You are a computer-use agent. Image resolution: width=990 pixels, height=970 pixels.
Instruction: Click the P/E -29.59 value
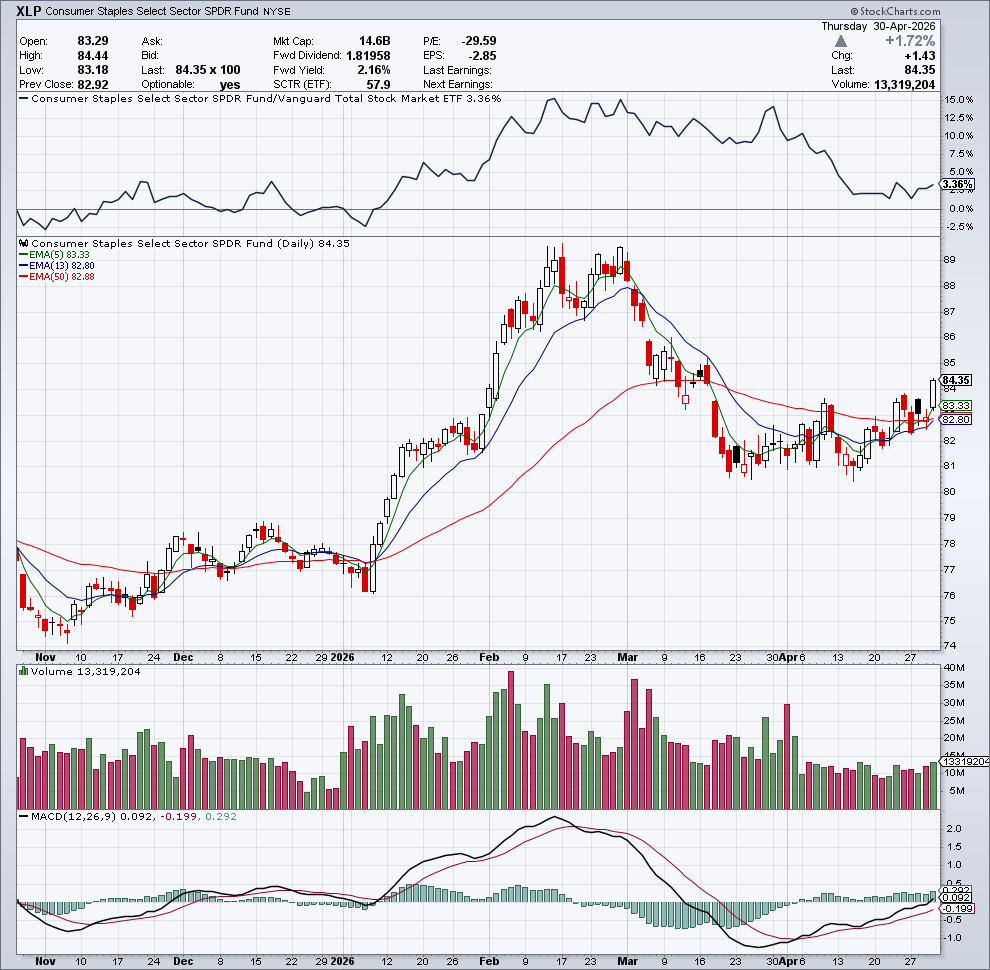pos(479,41)
